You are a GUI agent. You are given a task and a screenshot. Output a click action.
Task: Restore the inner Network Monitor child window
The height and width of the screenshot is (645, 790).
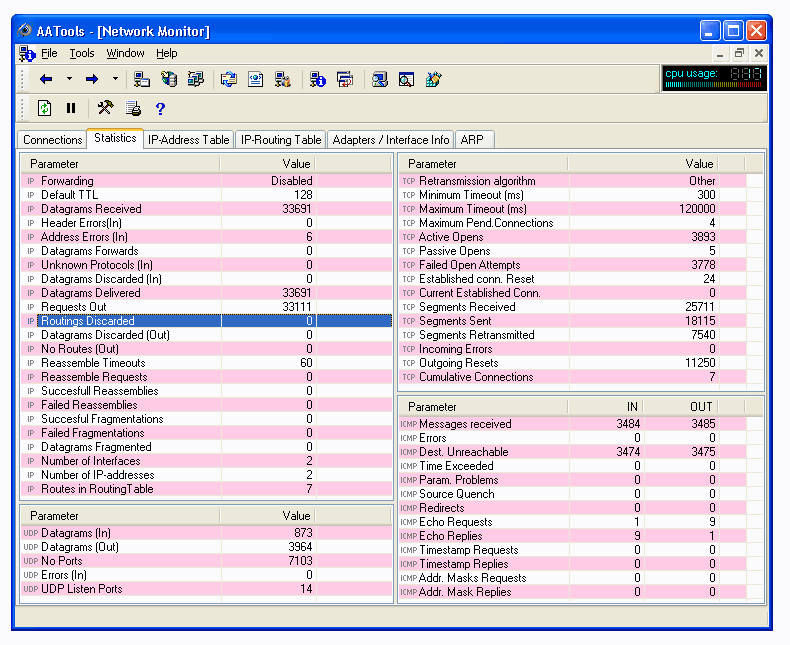[739, 53]
